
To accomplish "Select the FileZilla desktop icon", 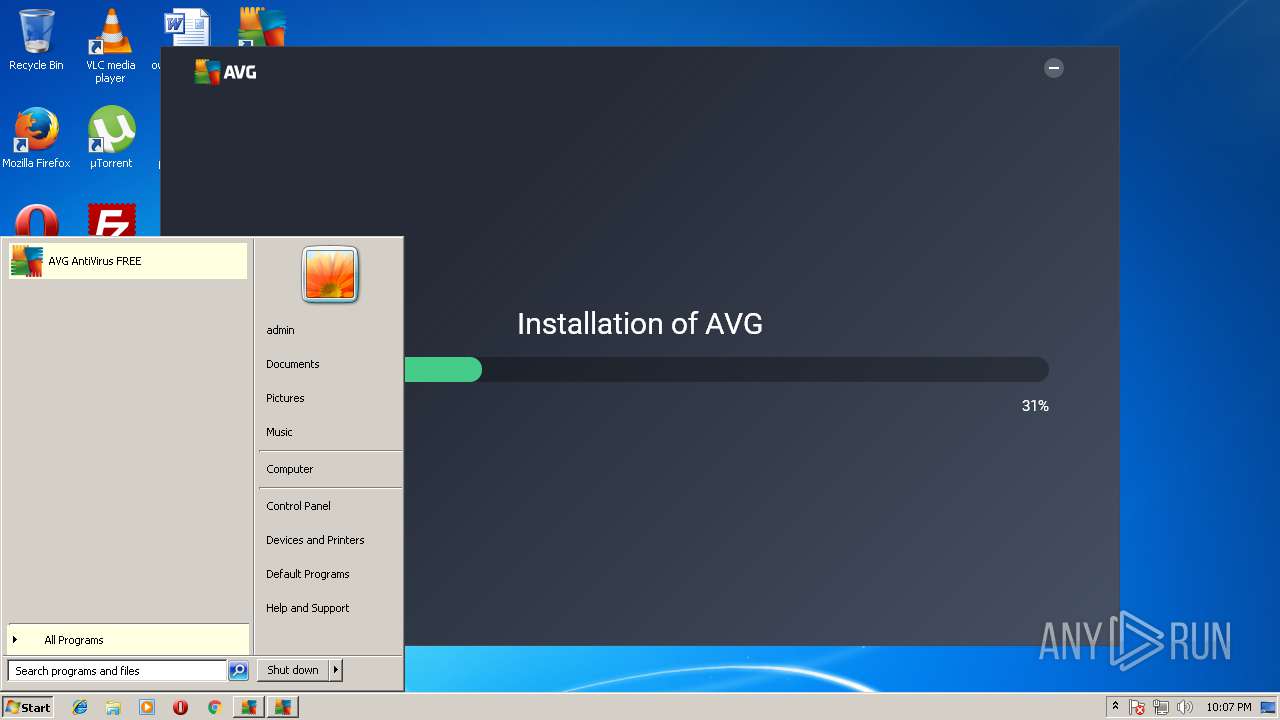I will [x=111, y=220].
